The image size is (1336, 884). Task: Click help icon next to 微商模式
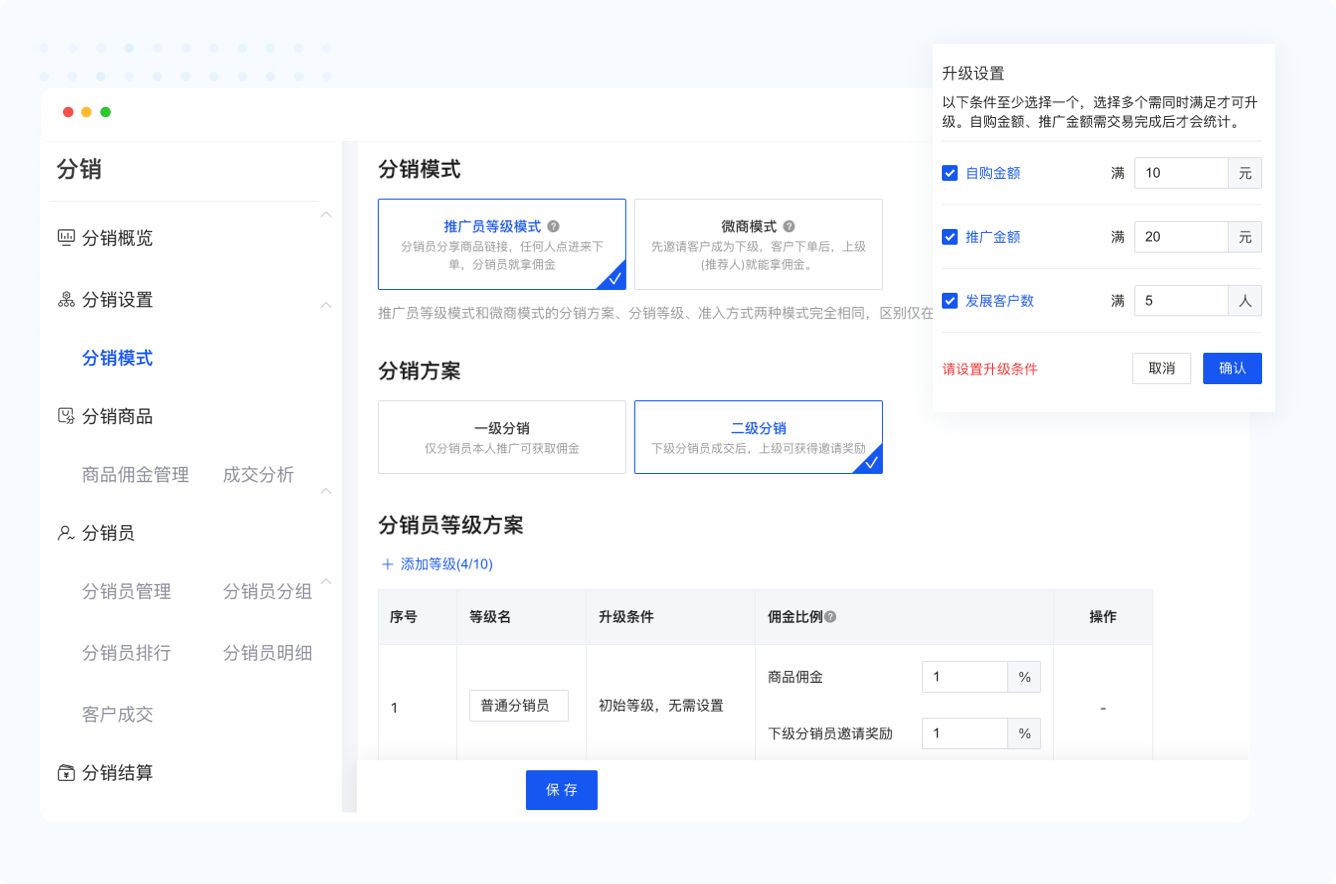point(788,227)
